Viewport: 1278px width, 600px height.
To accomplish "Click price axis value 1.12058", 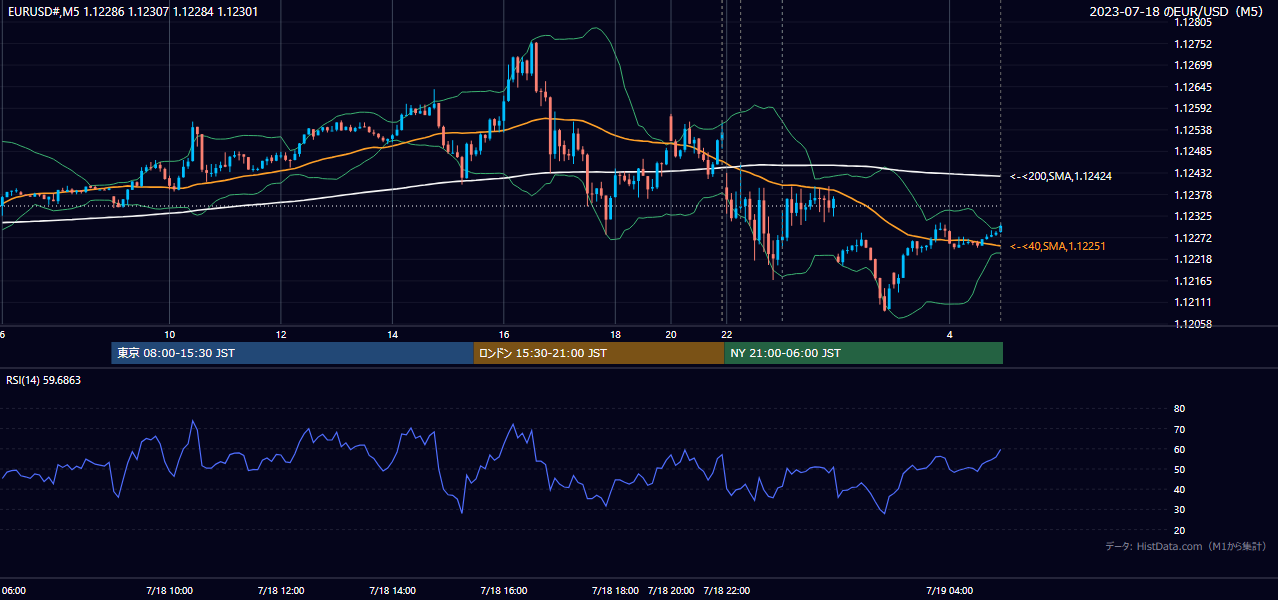I will (x=1193, y=324).
